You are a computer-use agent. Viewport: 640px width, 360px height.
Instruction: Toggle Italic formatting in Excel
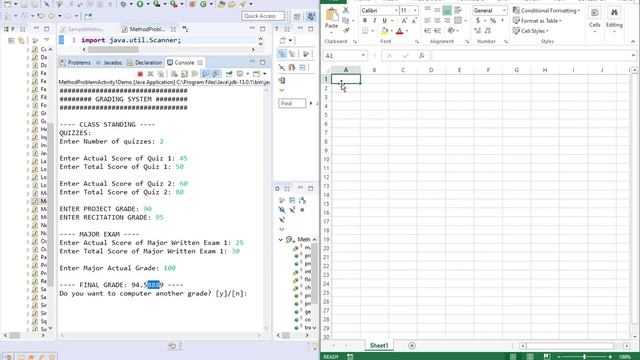(375, 20)
